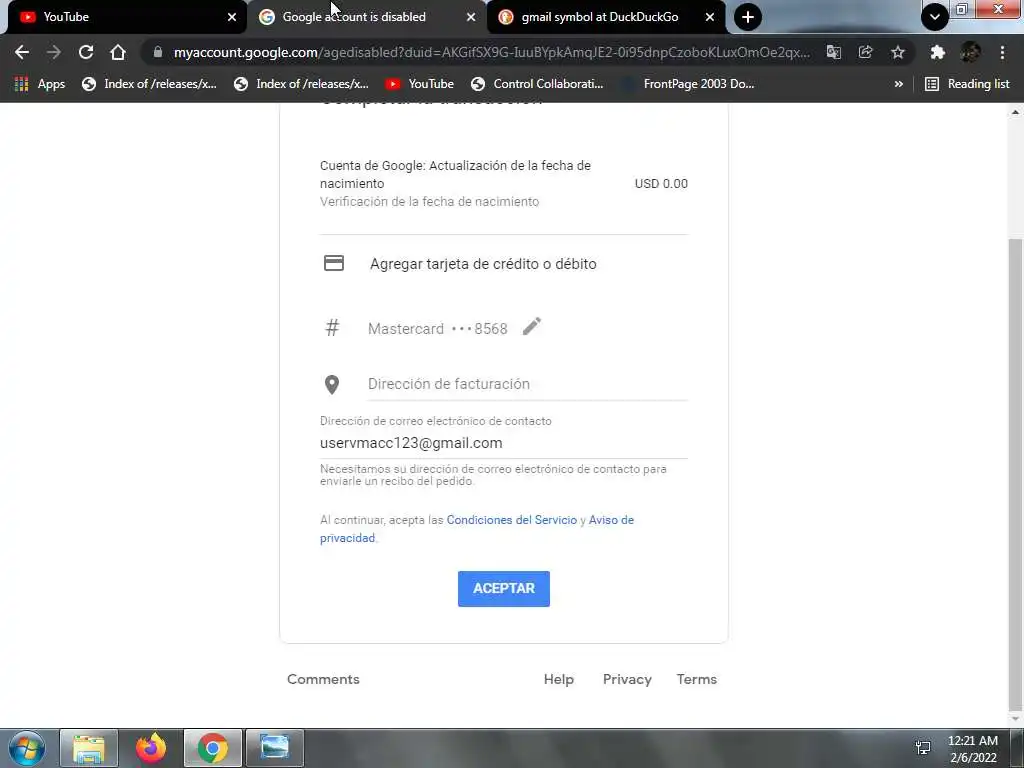Close the YouTube tab
The image size is (1024, 768).
pos(232,17)
